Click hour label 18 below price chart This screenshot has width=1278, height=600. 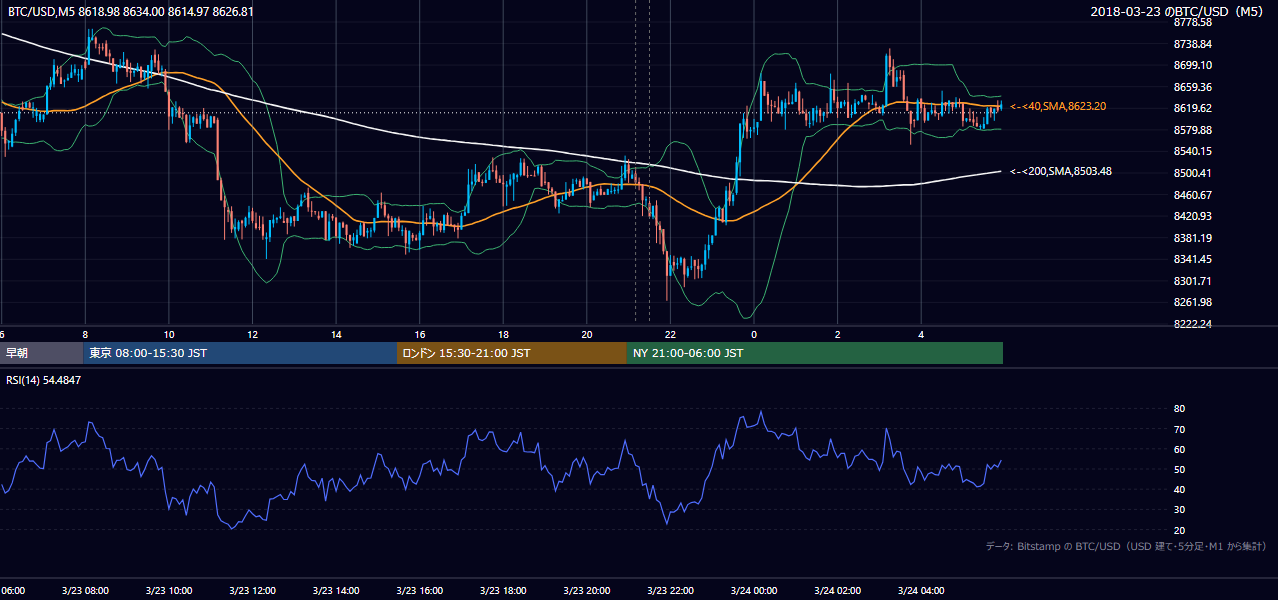504,334
